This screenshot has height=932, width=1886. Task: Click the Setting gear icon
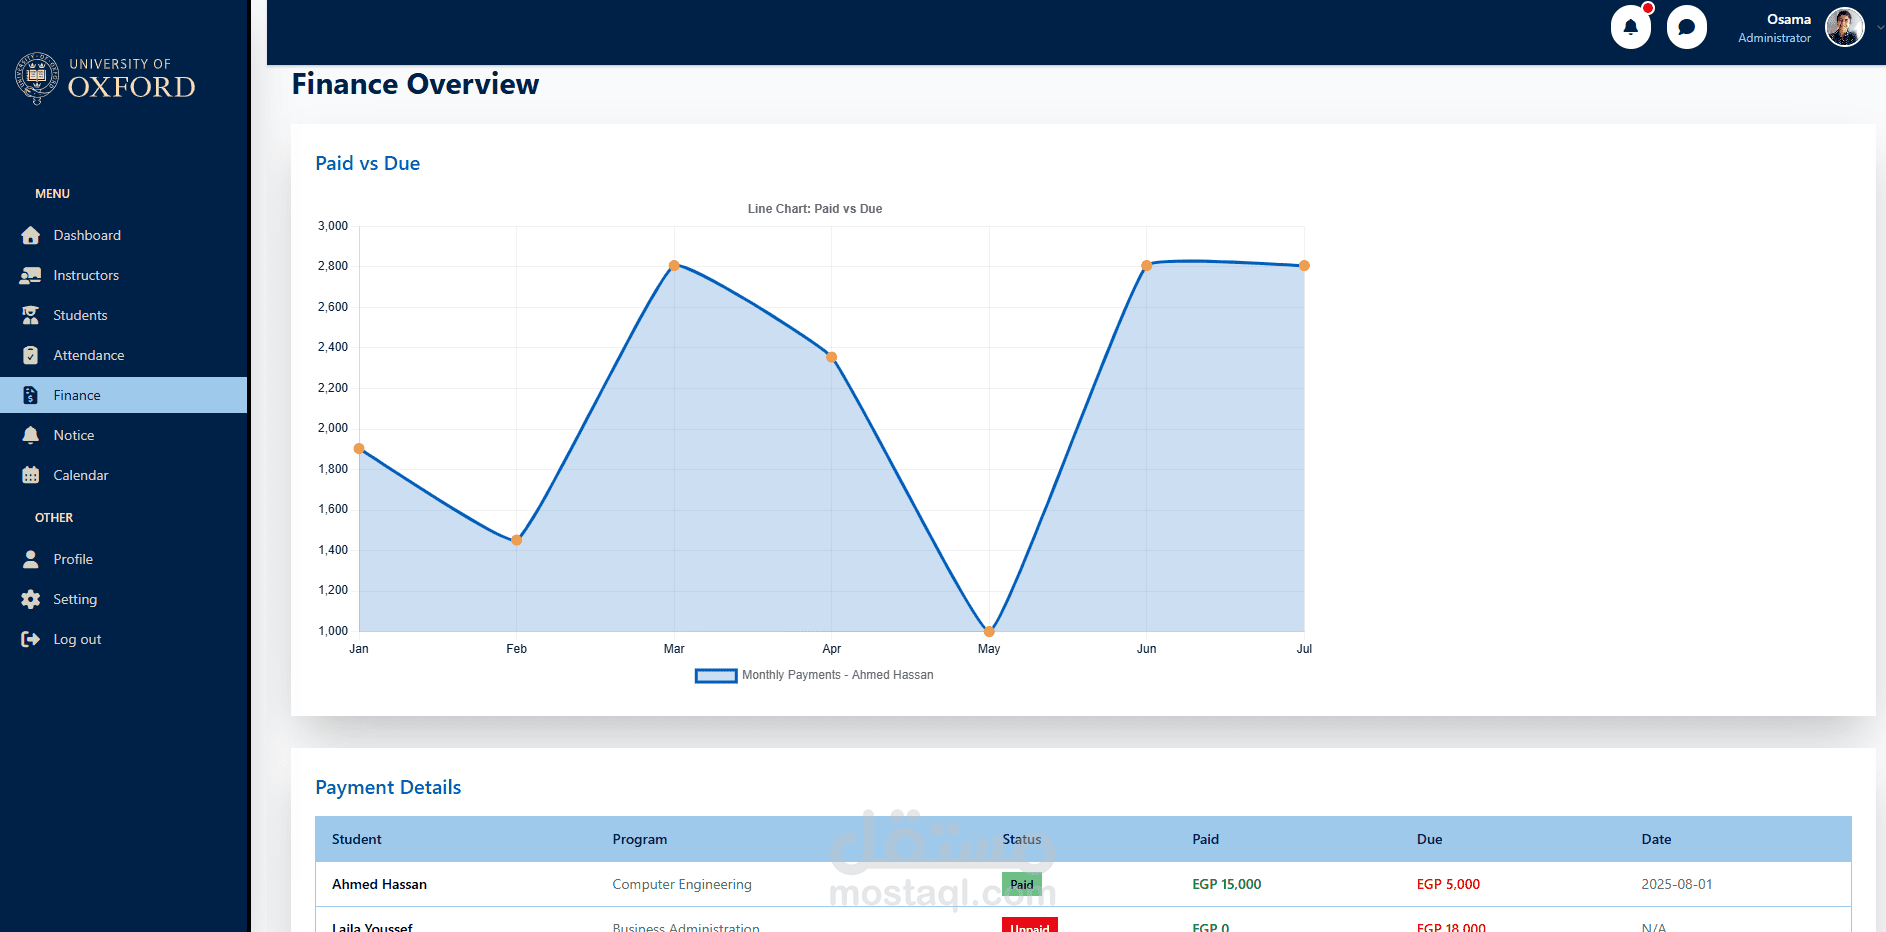click(x=31, y=599)
